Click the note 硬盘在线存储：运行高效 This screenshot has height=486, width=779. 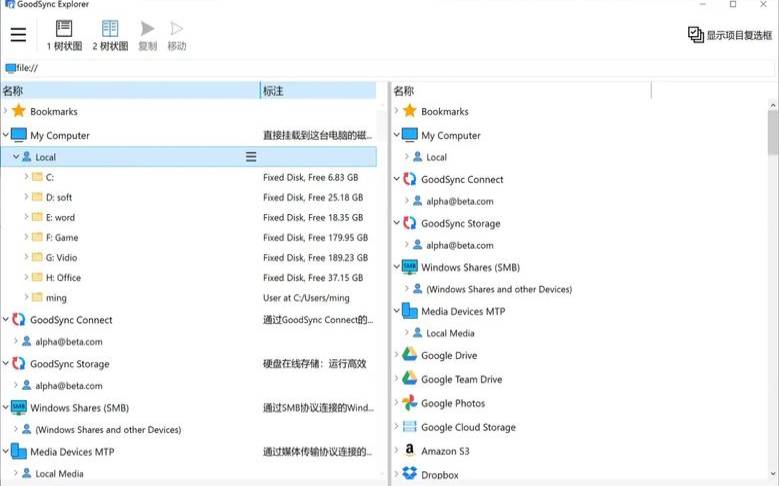click(314, 364)
